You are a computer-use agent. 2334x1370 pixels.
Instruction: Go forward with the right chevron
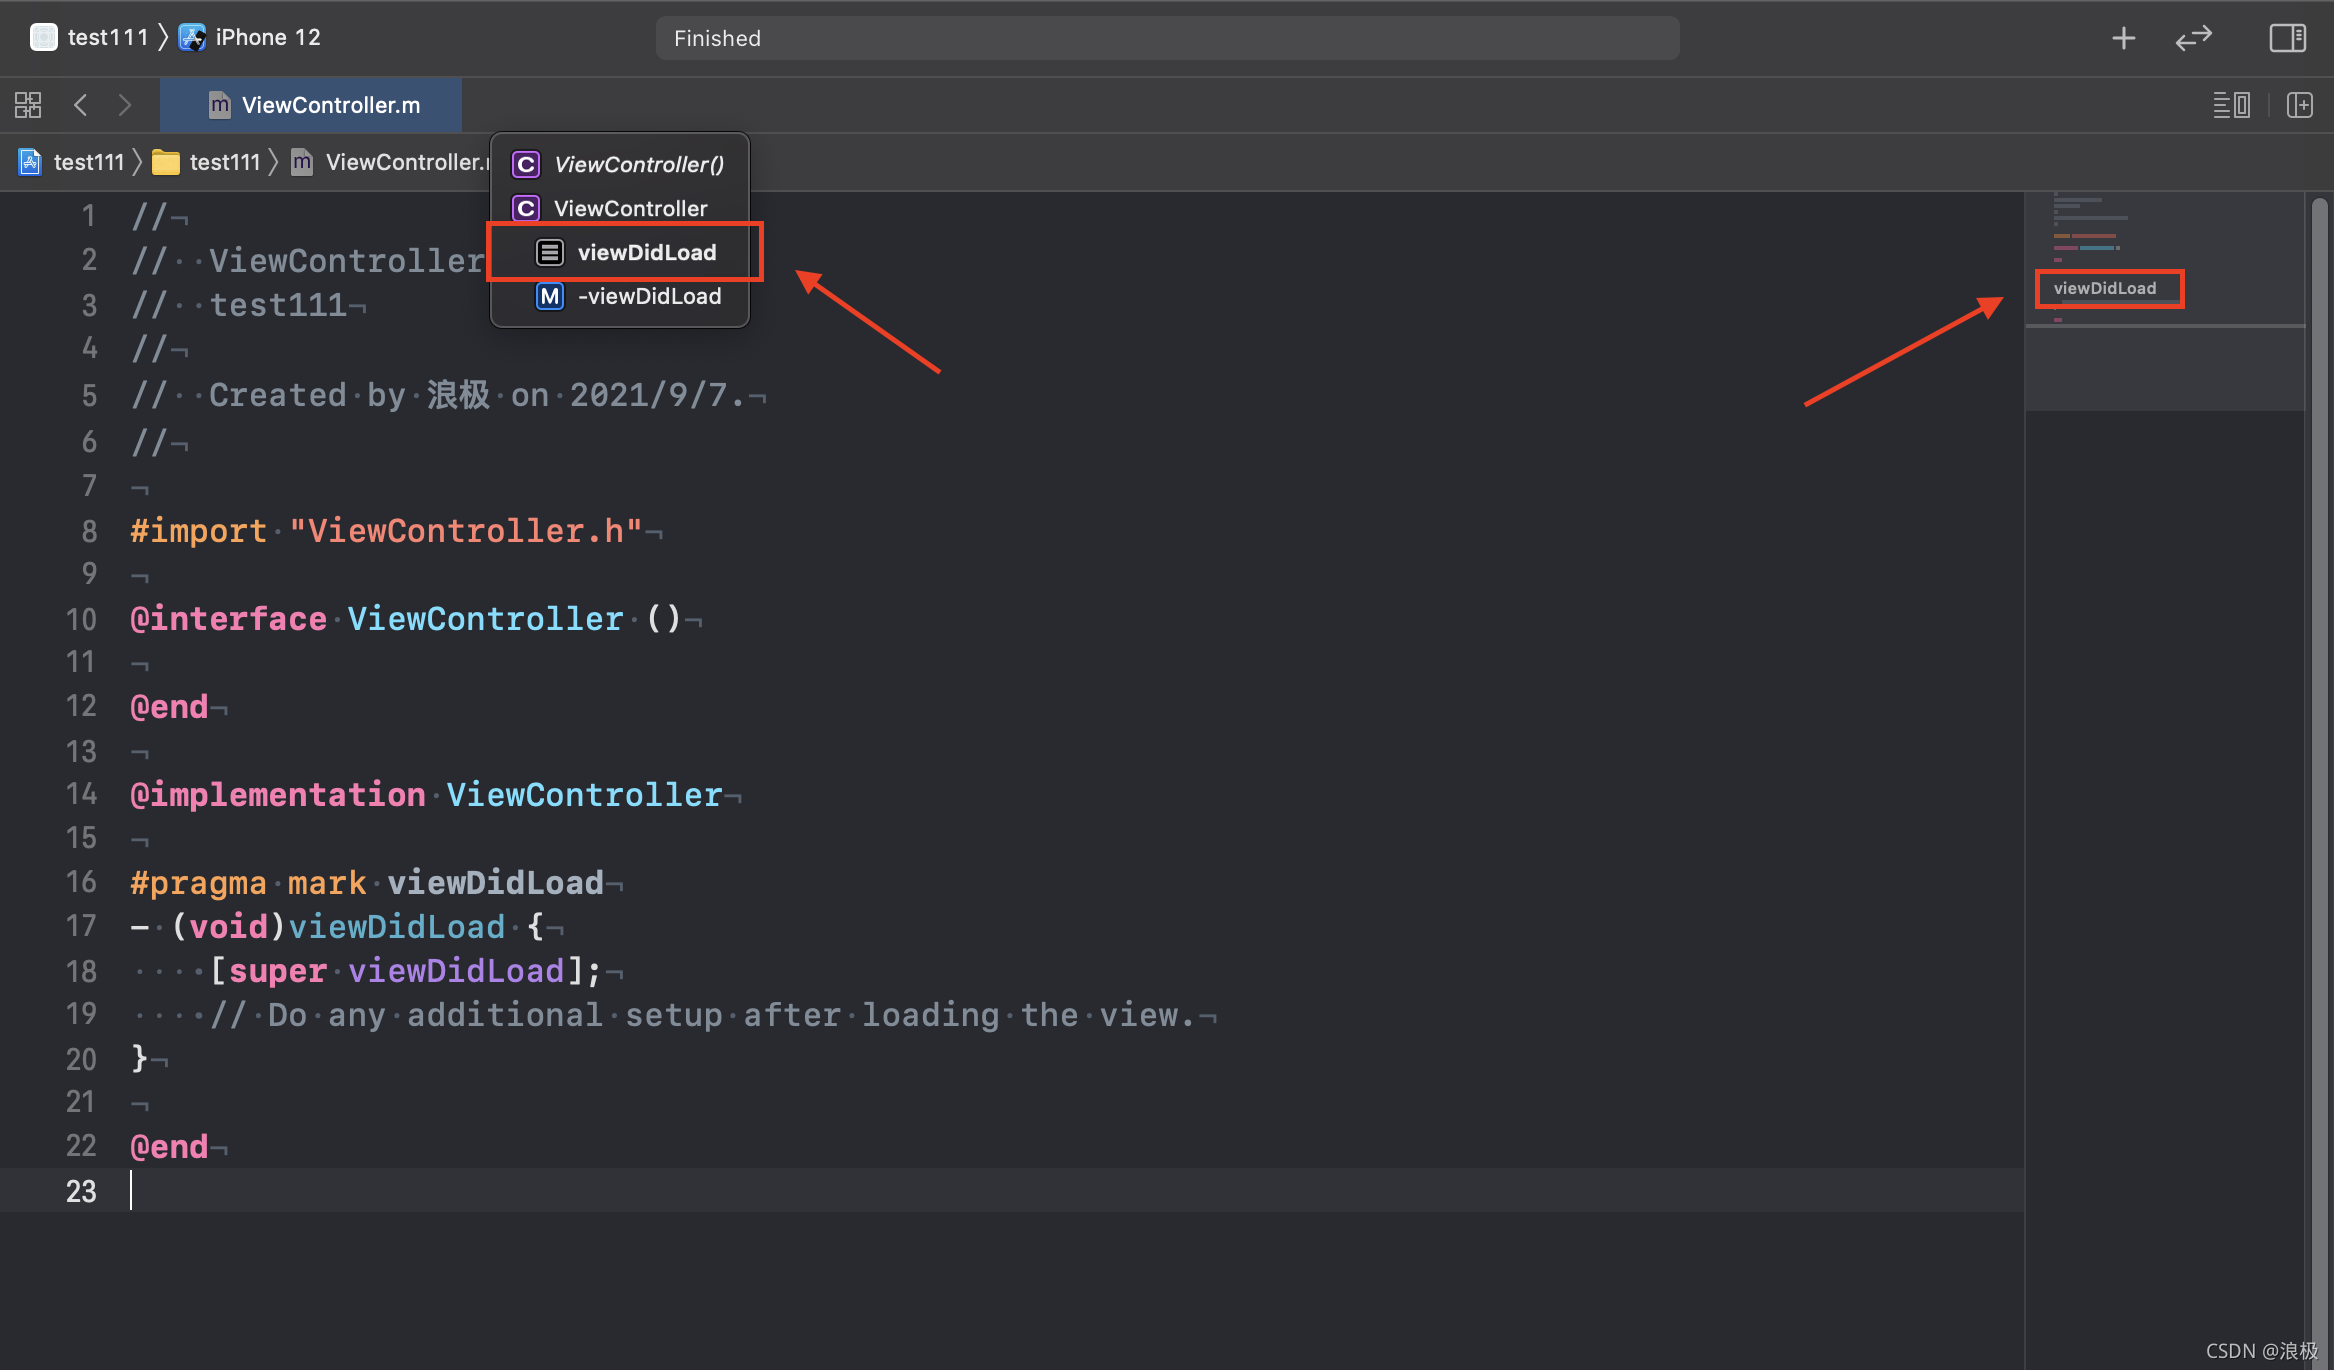[x=124, y=105]
